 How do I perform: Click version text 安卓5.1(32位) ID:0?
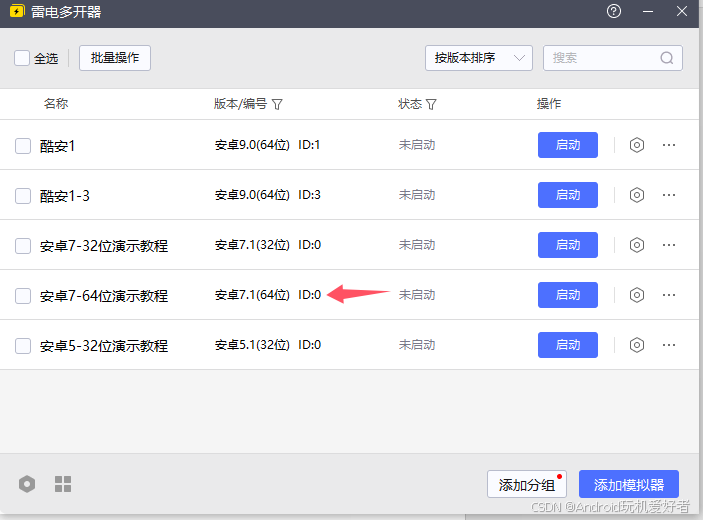pos(268,345)
